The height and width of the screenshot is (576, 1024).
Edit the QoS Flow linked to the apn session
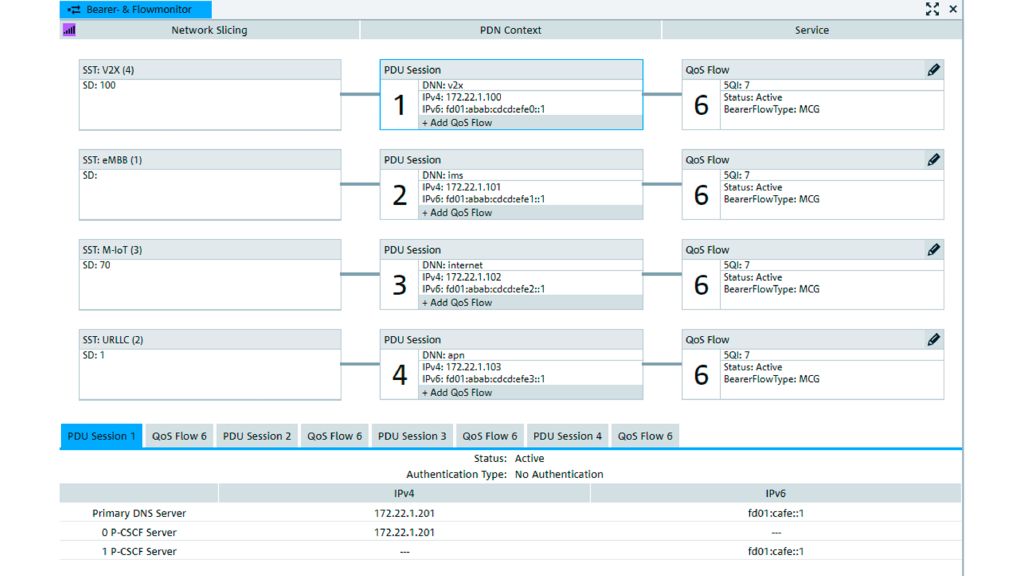[933, 340]
